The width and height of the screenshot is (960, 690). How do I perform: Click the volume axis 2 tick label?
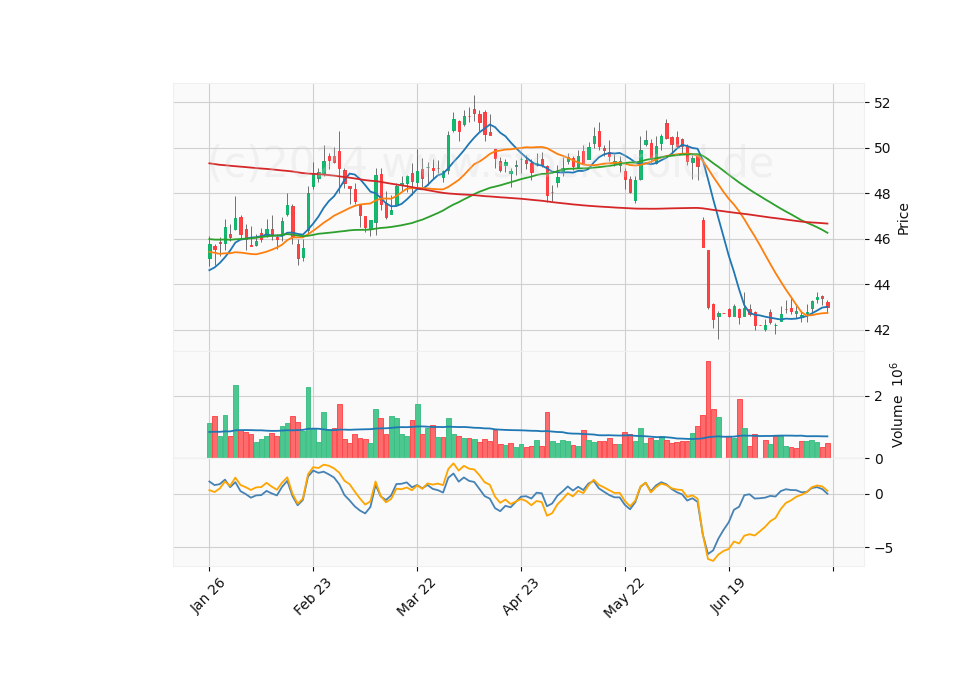click(879, 397)
